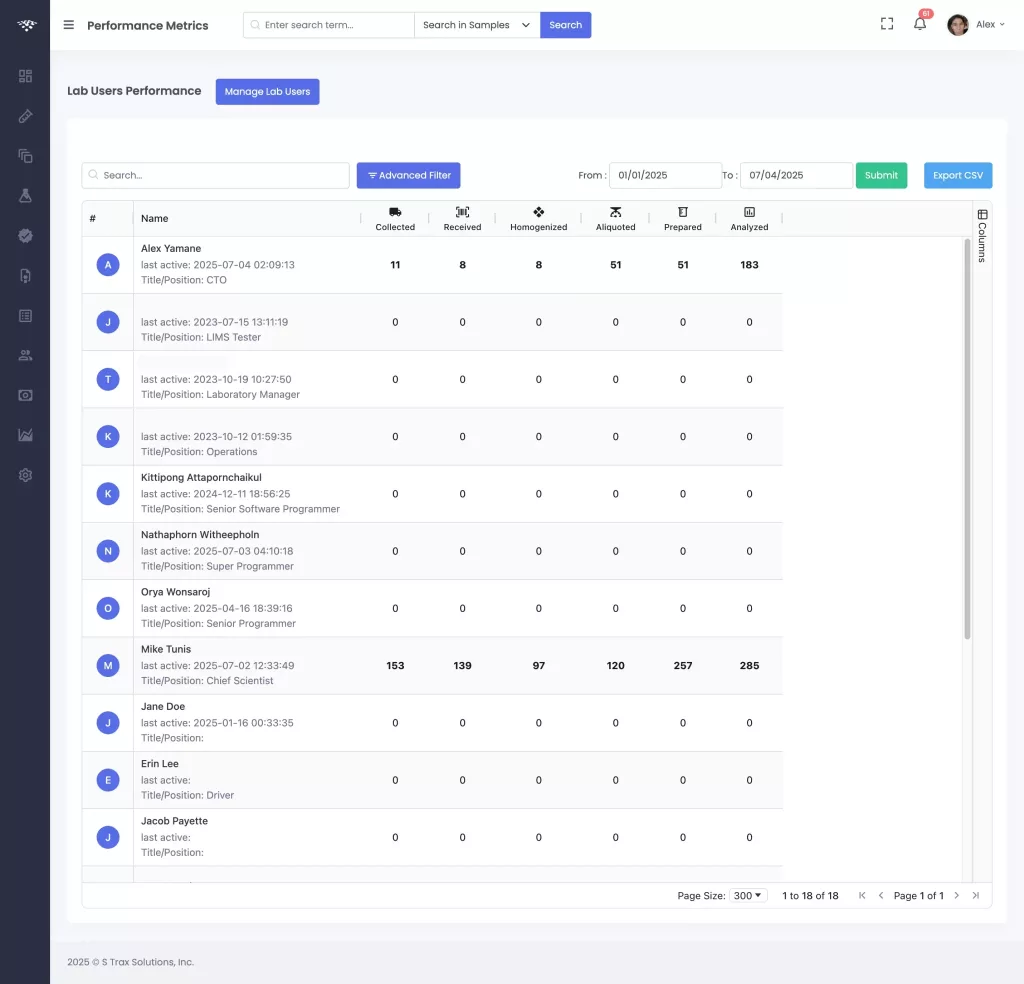Select the Kittipong Attapornchaikul name
The image size is (1024, 984).
pyautogui.click(x=201, y=478)
